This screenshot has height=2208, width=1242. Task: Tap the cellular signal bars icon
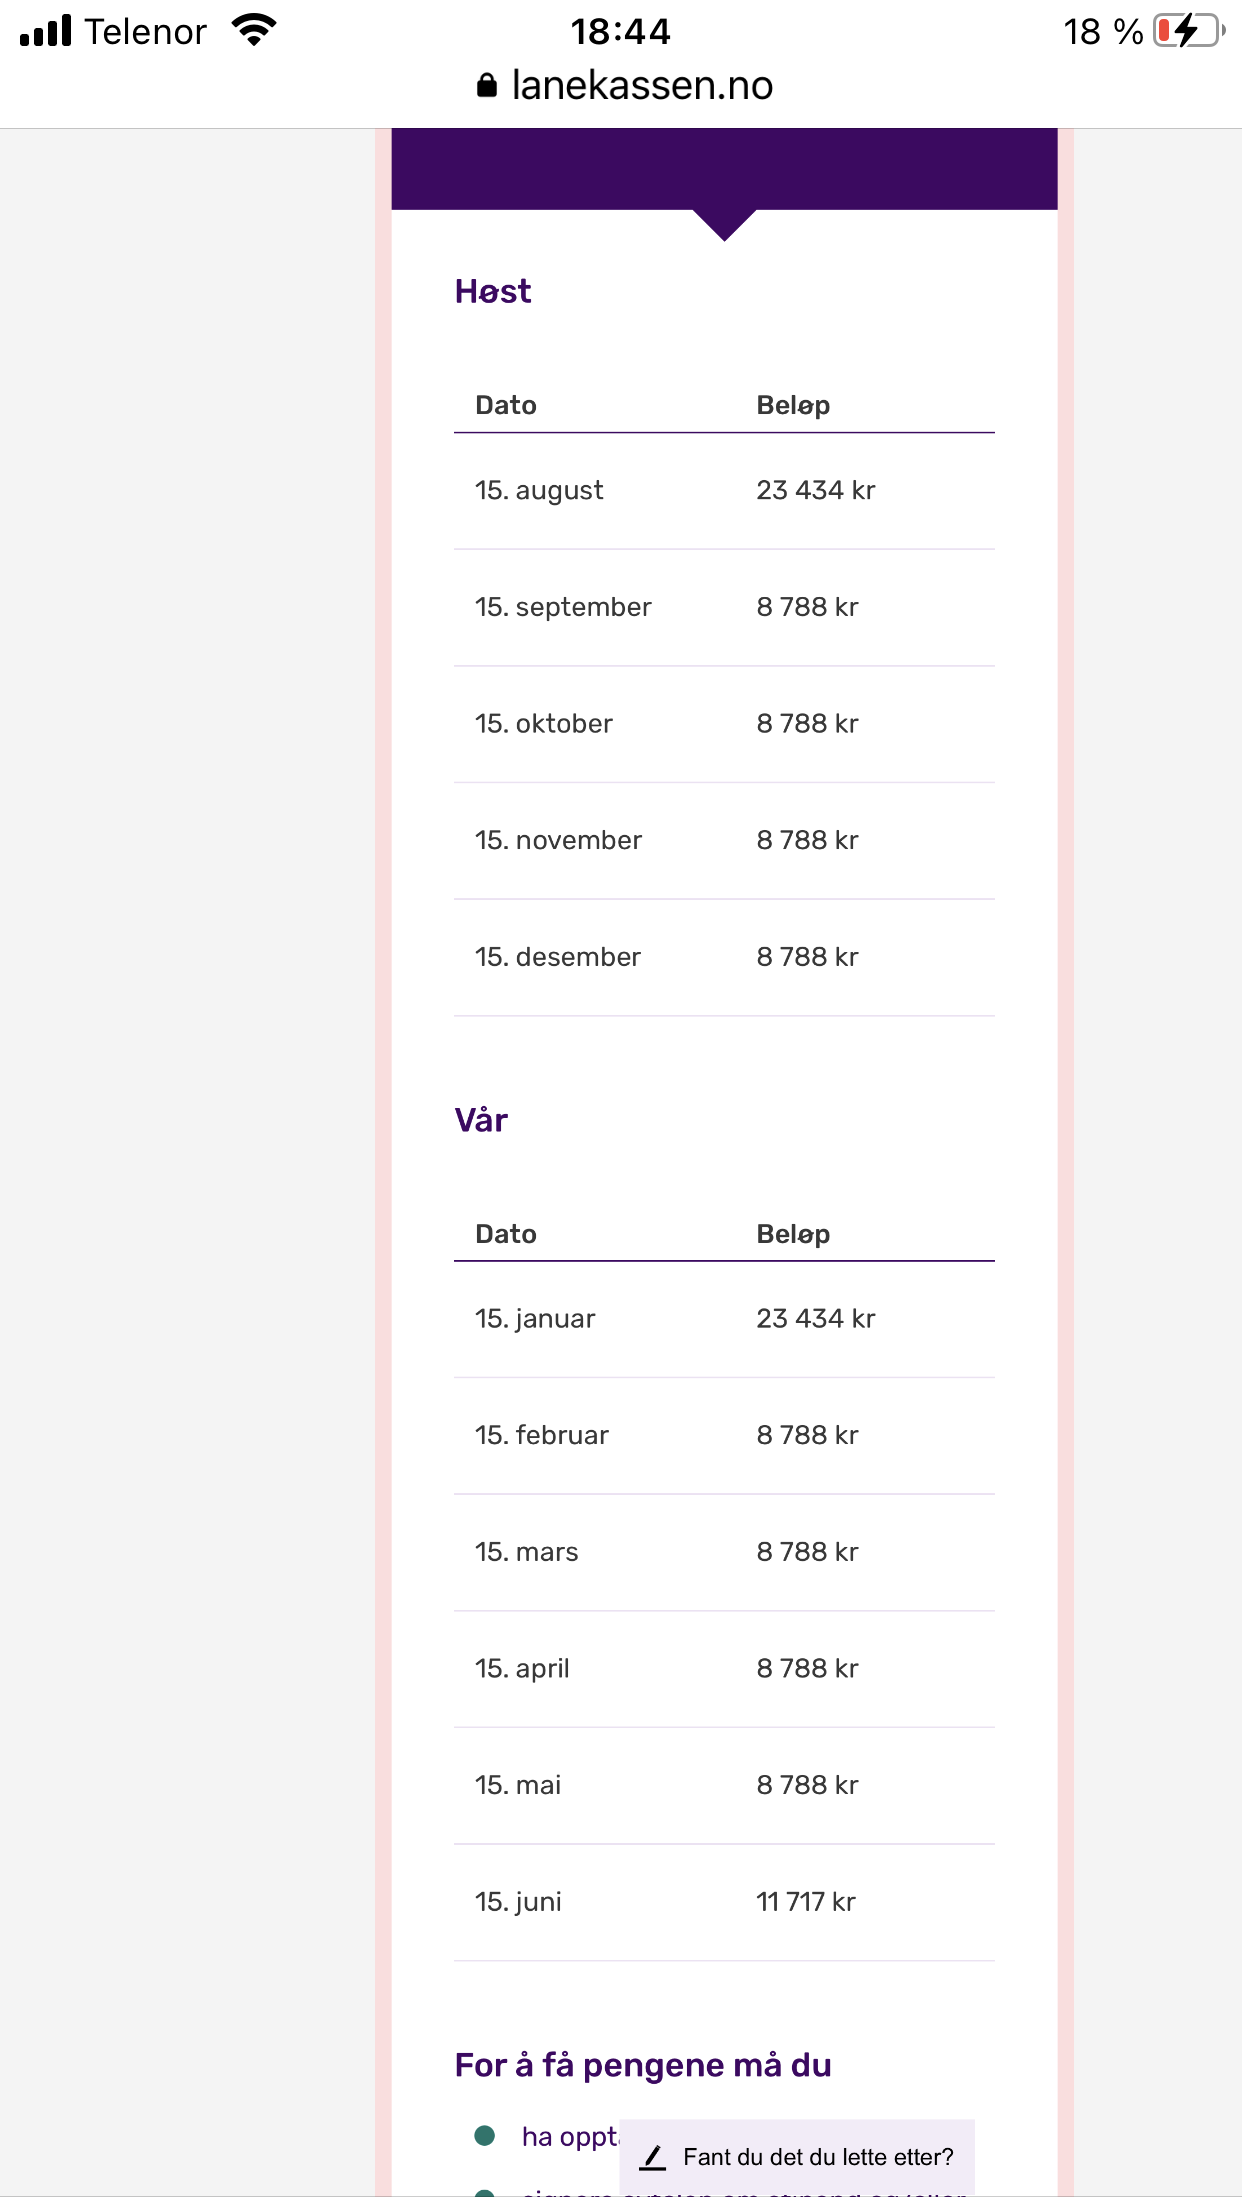point(46,31)
